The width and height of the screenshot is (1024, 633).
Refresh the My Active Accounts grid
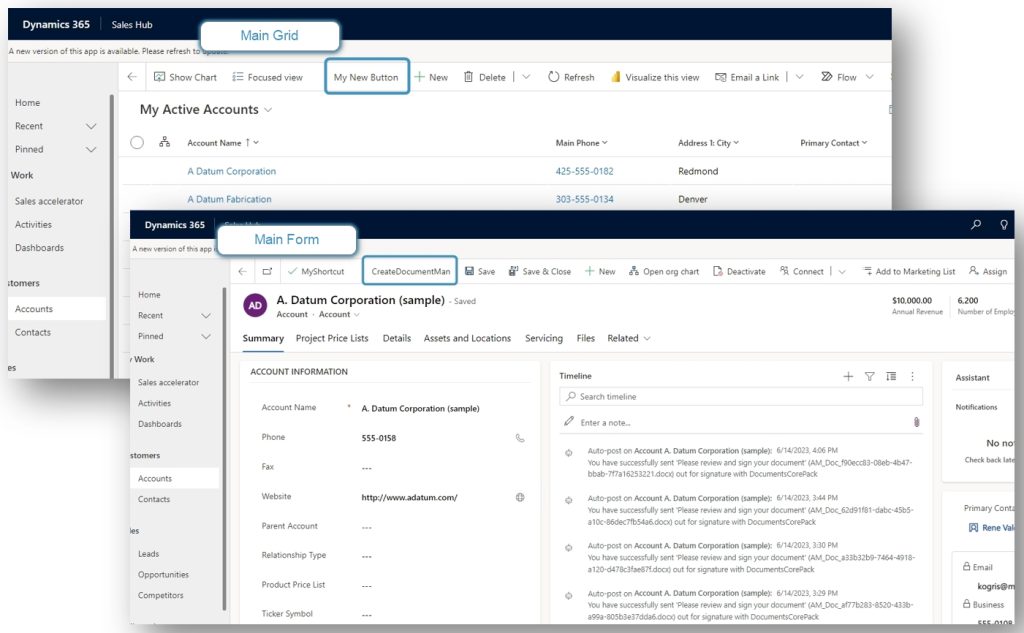click(x=571, y=77)
